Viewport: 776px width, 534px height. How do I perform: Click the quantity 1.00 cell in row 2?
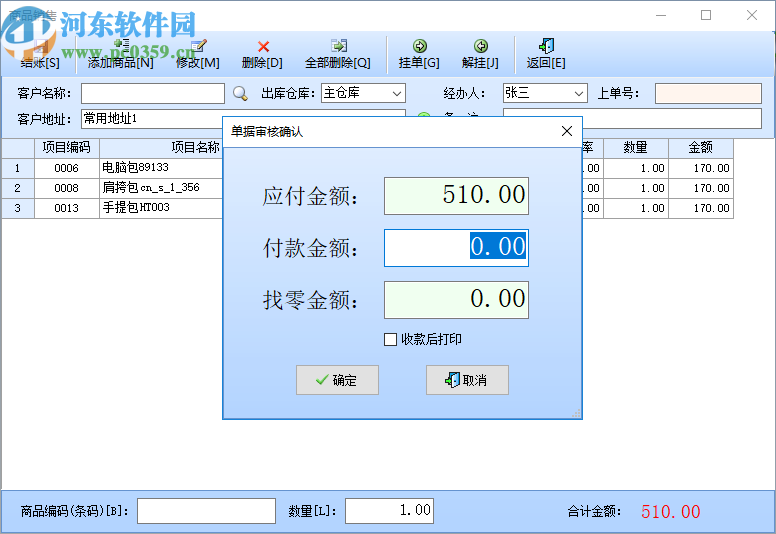click(636, 188)
